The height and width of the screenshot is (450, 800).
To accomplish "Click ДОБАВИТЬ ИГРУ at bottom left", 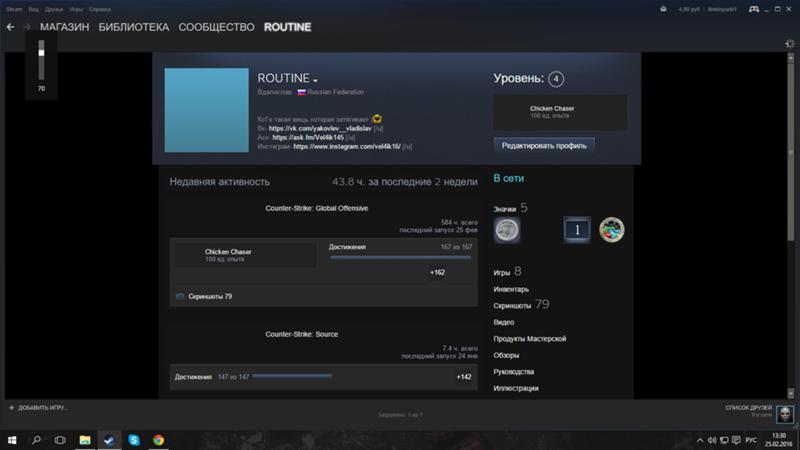I will pos(38,408).
